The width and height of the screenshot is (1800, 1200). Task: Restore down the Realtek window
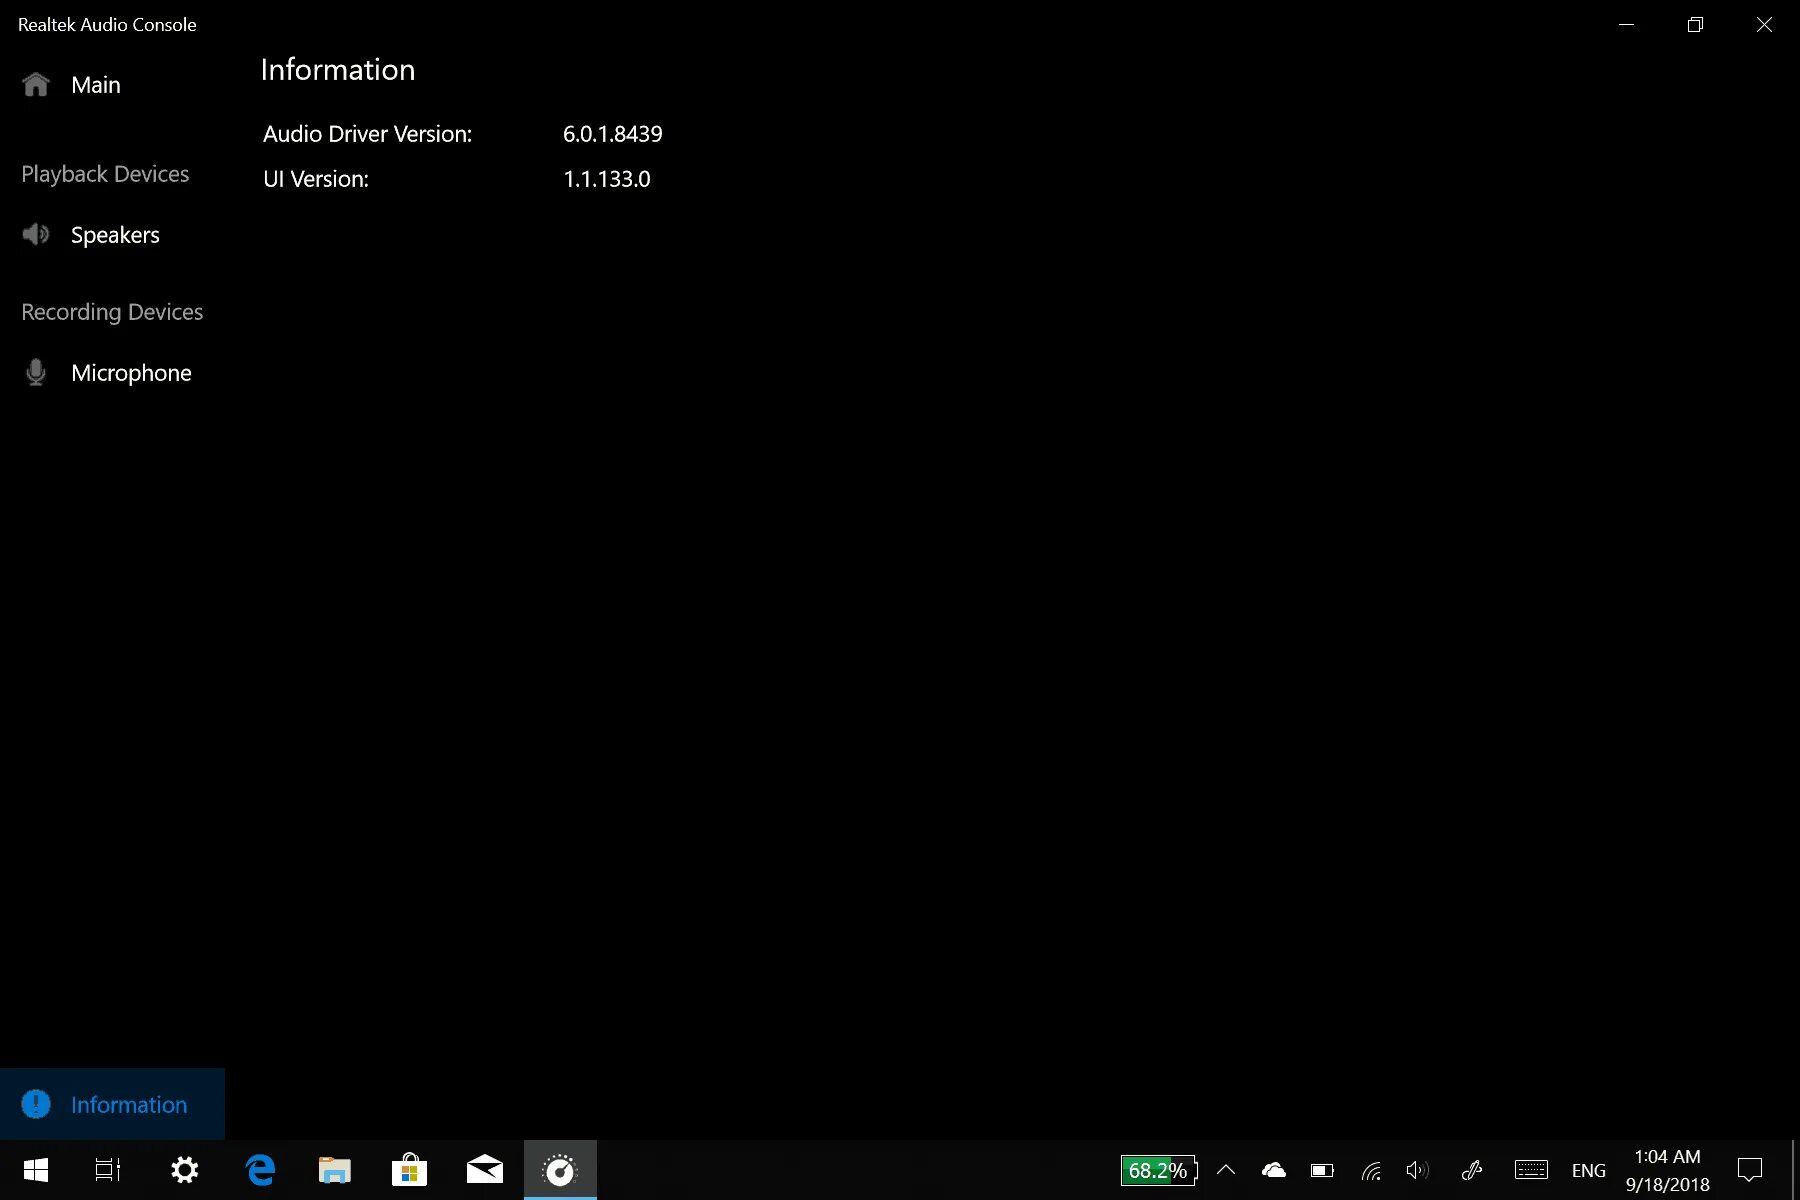pyautogui.click(x=1695, y=25)
